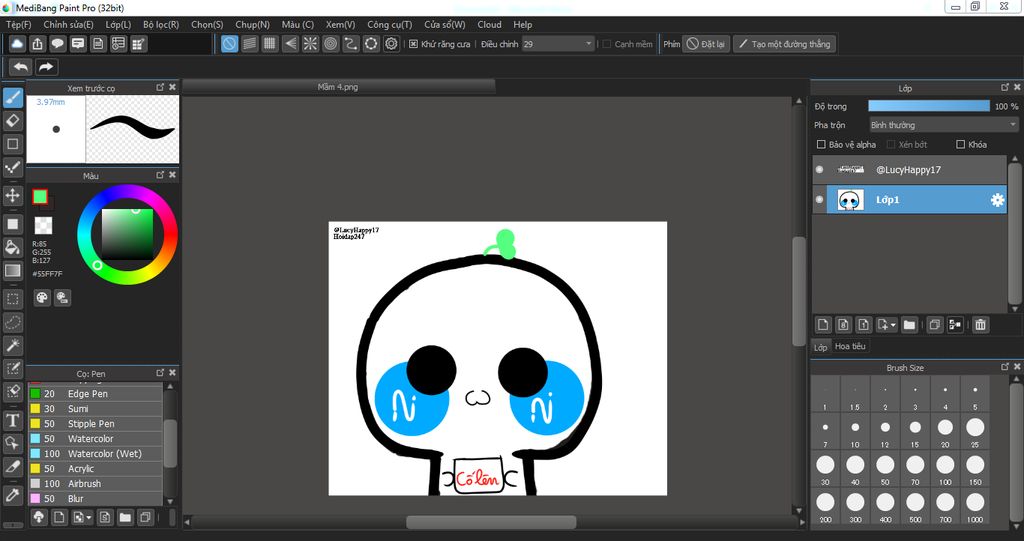Screen dimensions: 1024x541
Task: Enable the Khóa layer lock checkbox
Action: 961,144
